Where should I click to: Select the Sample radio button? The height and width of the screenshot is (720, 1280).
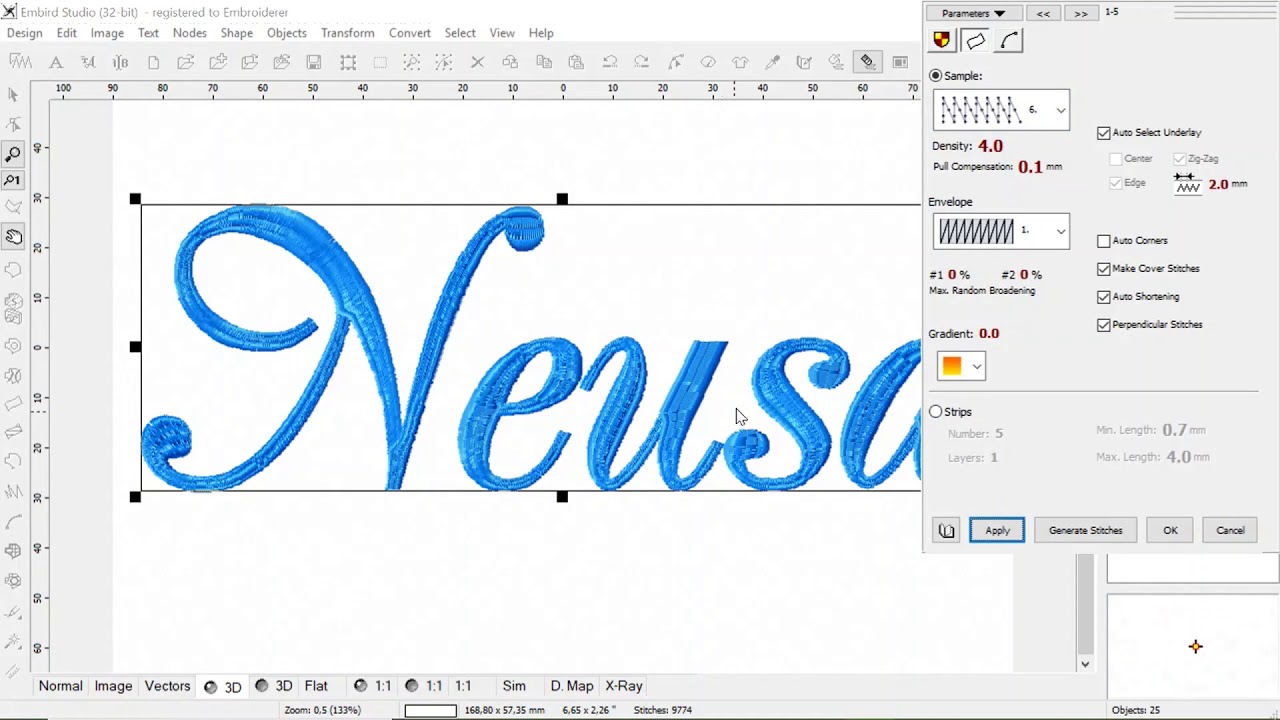point(935,76)
